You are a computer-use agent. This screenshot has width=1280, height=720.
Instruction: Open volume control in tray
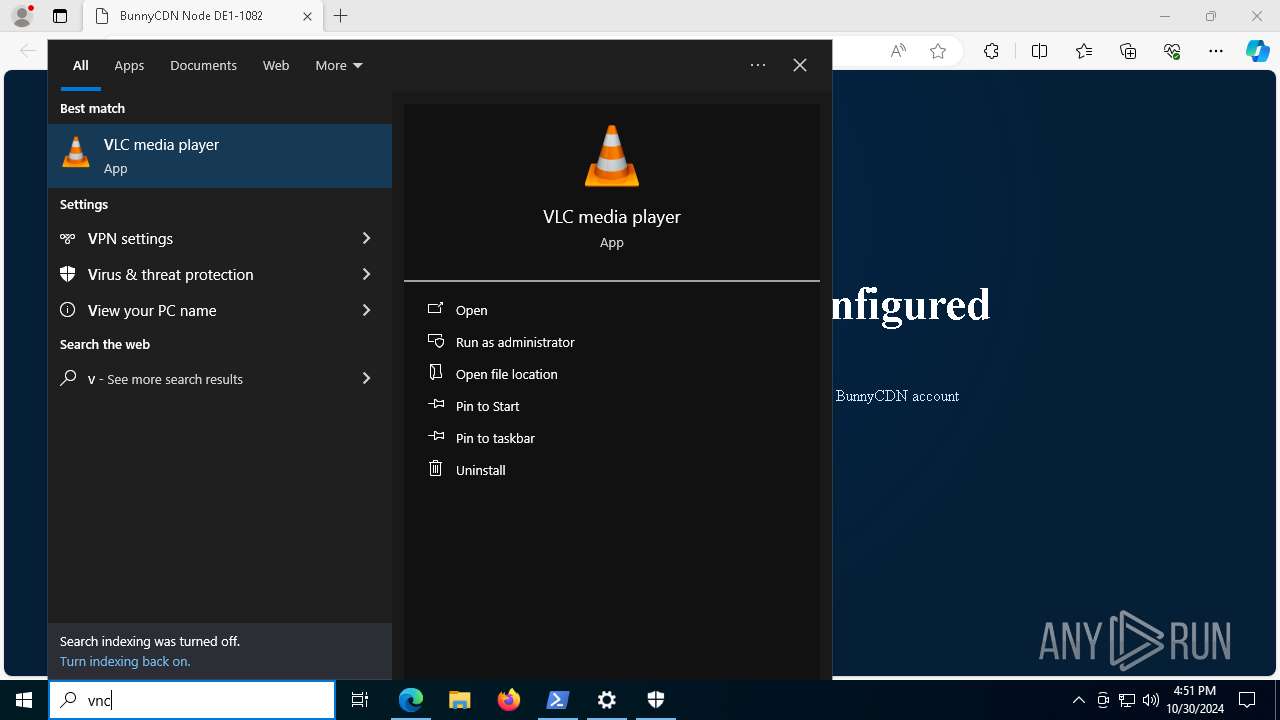tap(1150, 700)
